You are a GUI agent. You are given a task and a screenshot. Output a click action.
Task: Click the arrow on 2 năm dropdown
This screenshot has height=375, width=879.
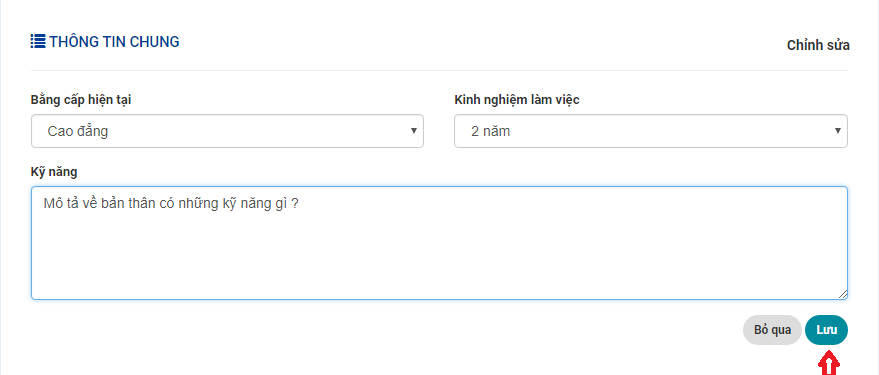[838, 131]
